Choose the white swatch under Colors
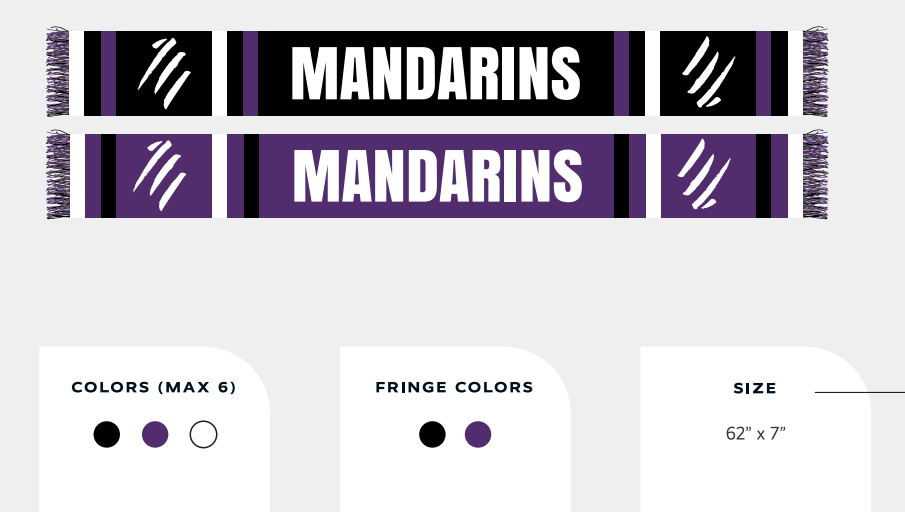905x512 pixels. click(x=203, y=434)
